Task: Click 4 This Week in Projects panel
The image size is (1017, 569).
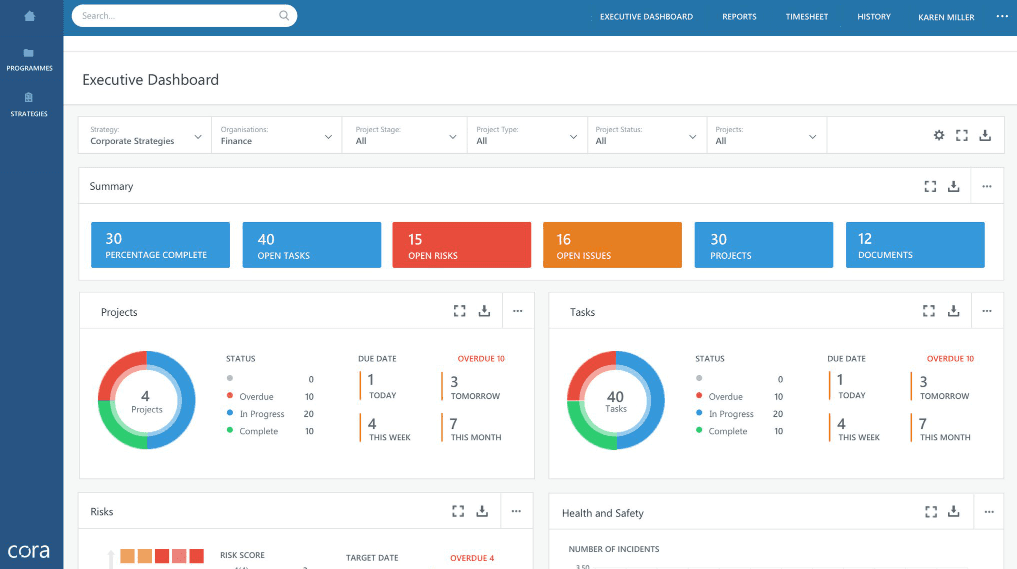Action: pos(386,428)
